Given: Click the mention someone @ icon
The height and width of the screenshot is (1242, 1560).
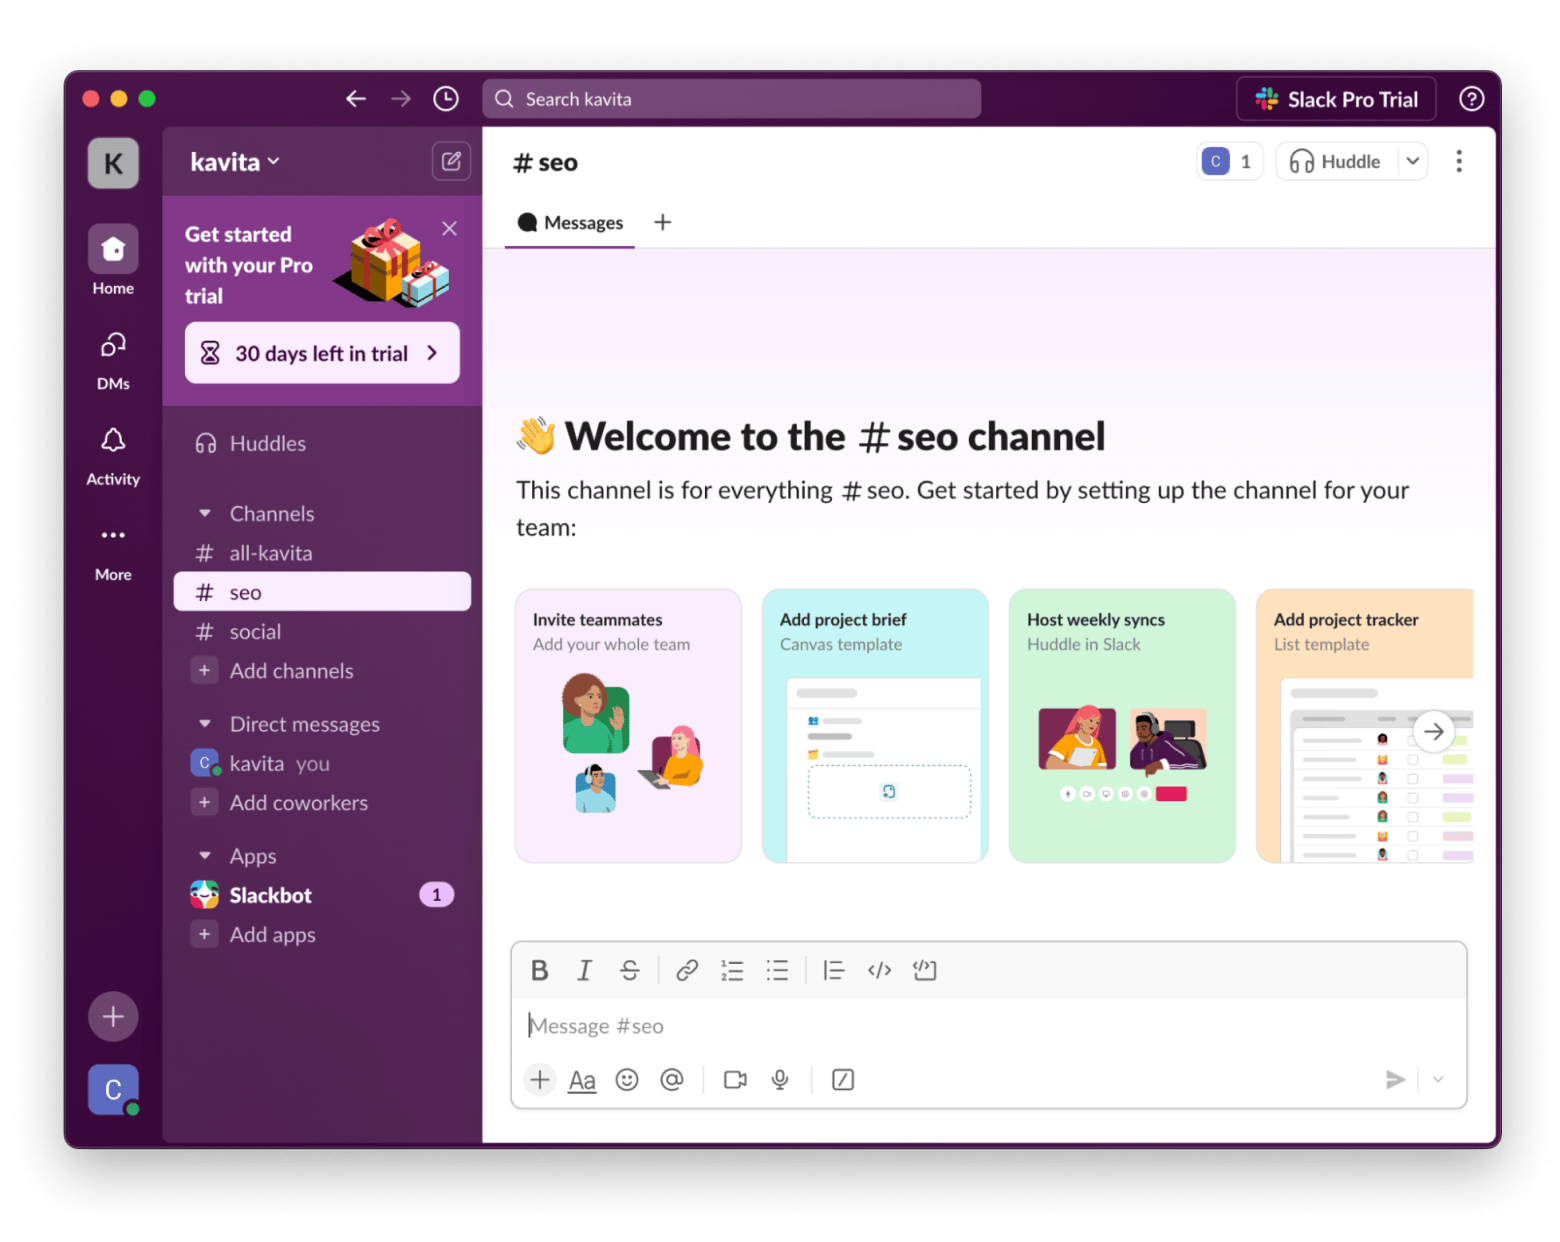Looking at the screenshot, I should [x=672, y=1080].
